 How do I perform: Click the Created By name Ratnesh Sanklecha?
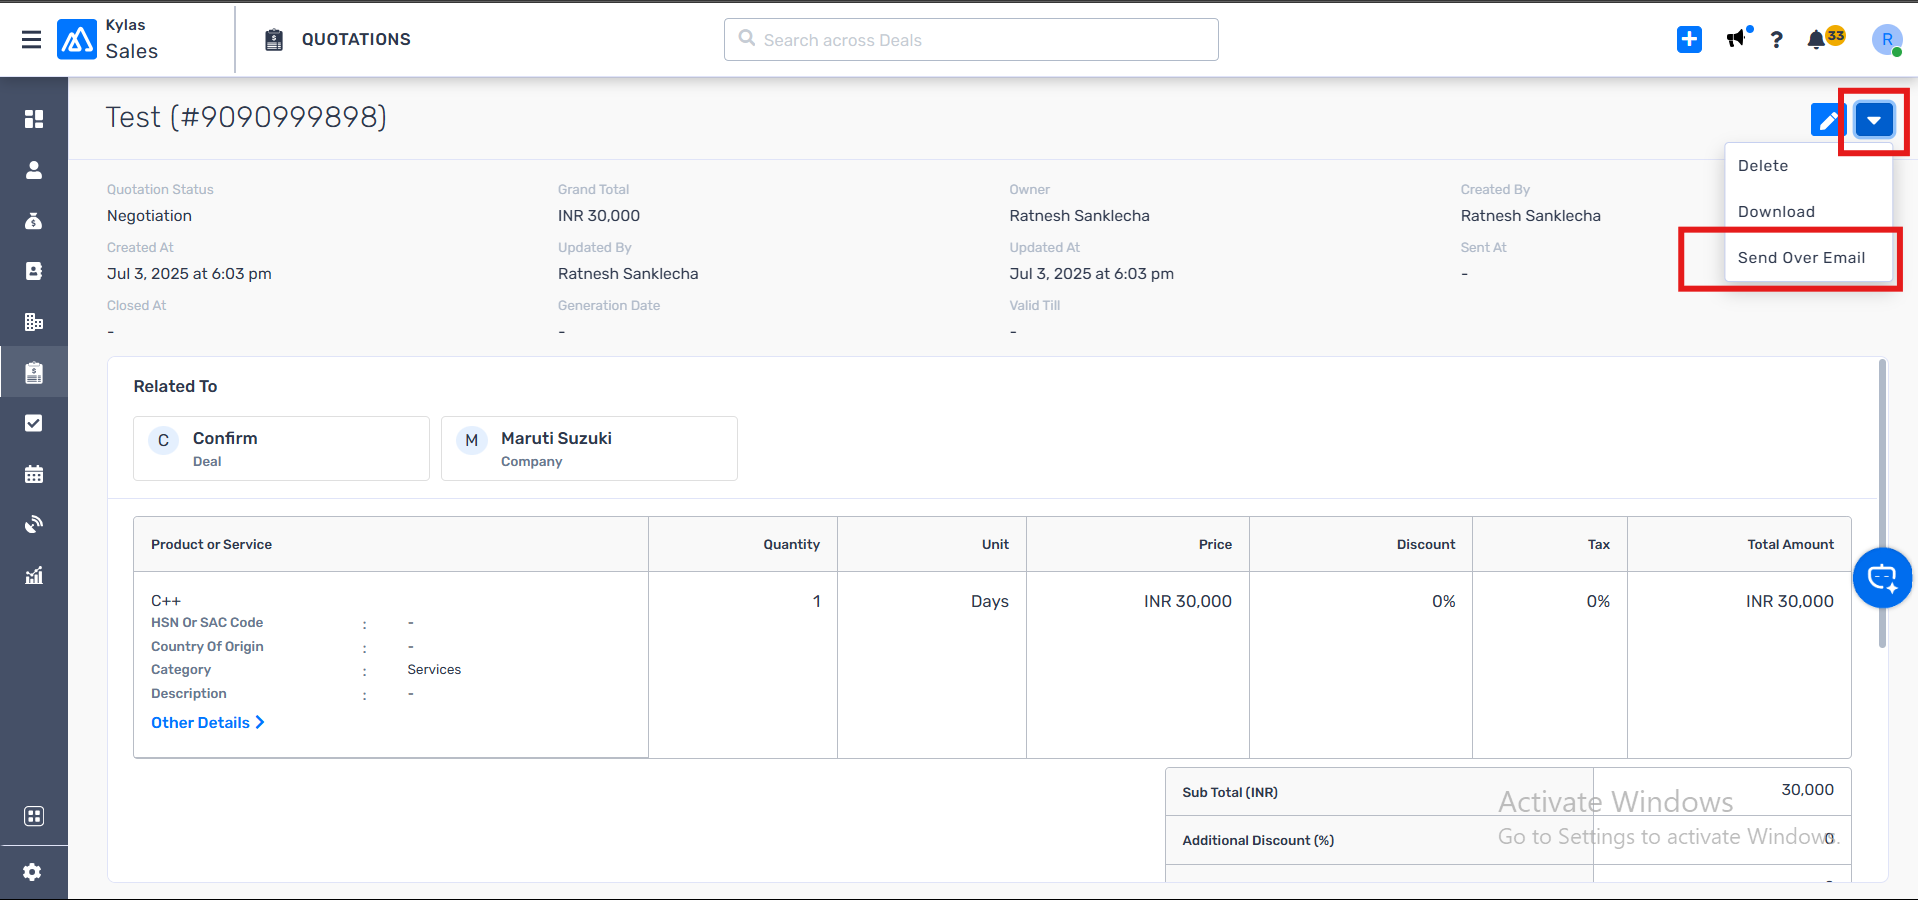tap(1530, 216)
